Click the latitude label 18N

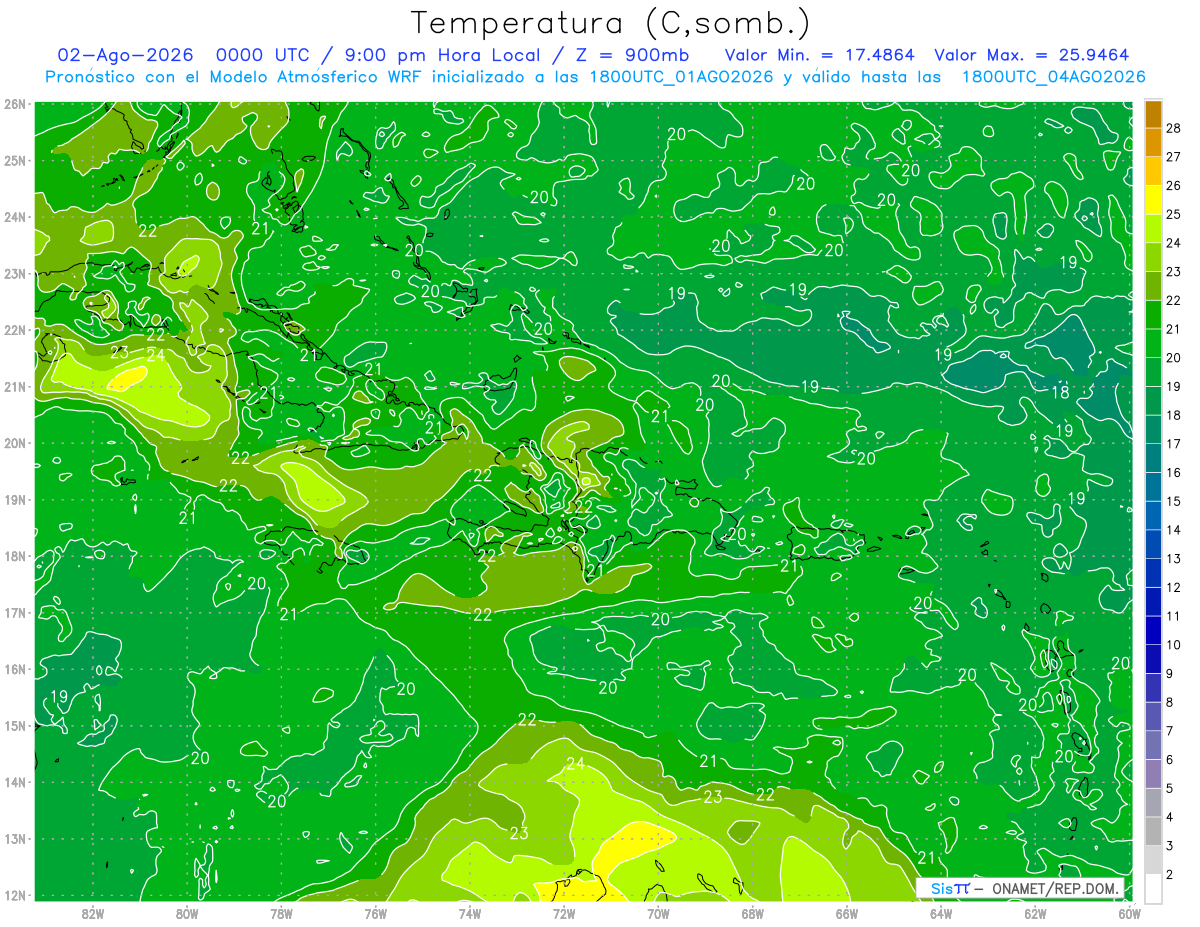[15, 556]
